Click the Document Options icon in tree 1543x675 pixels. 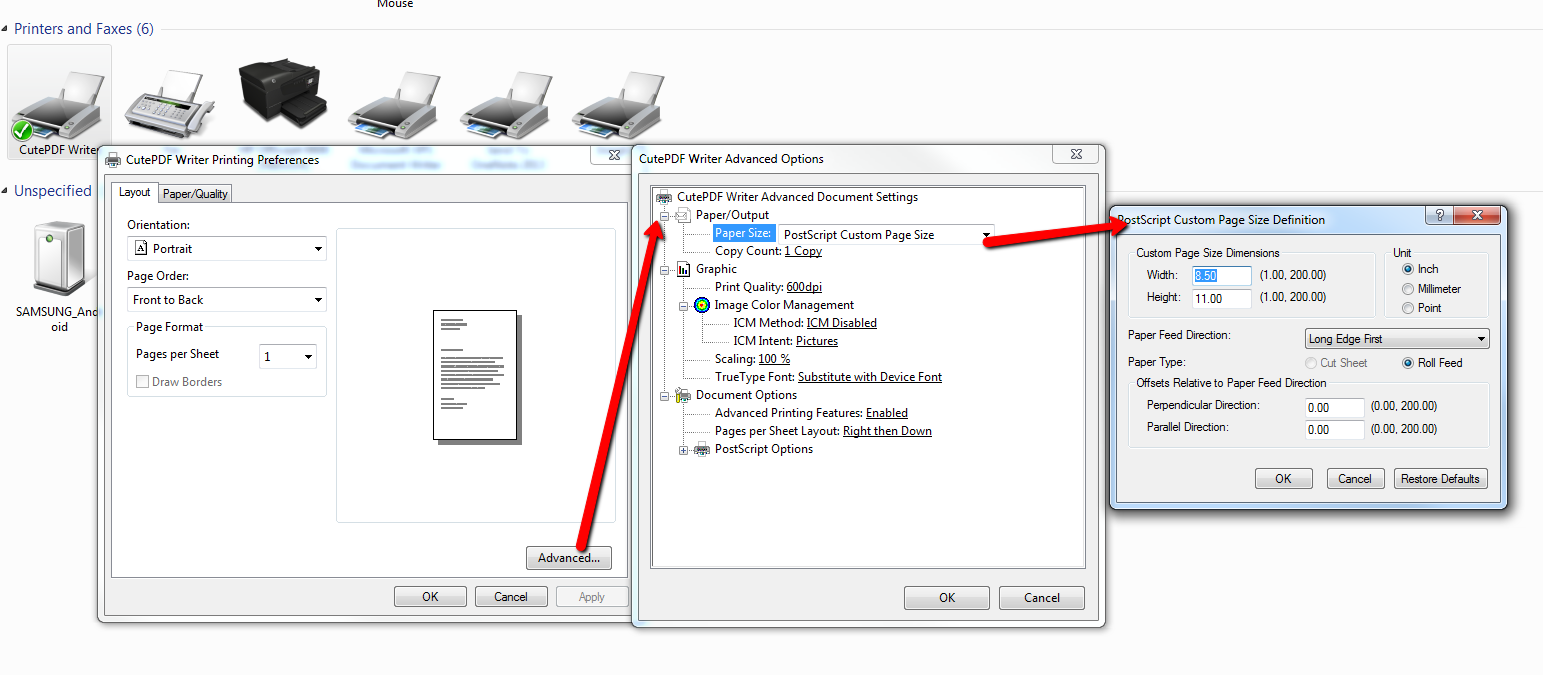tap(684, 395)
